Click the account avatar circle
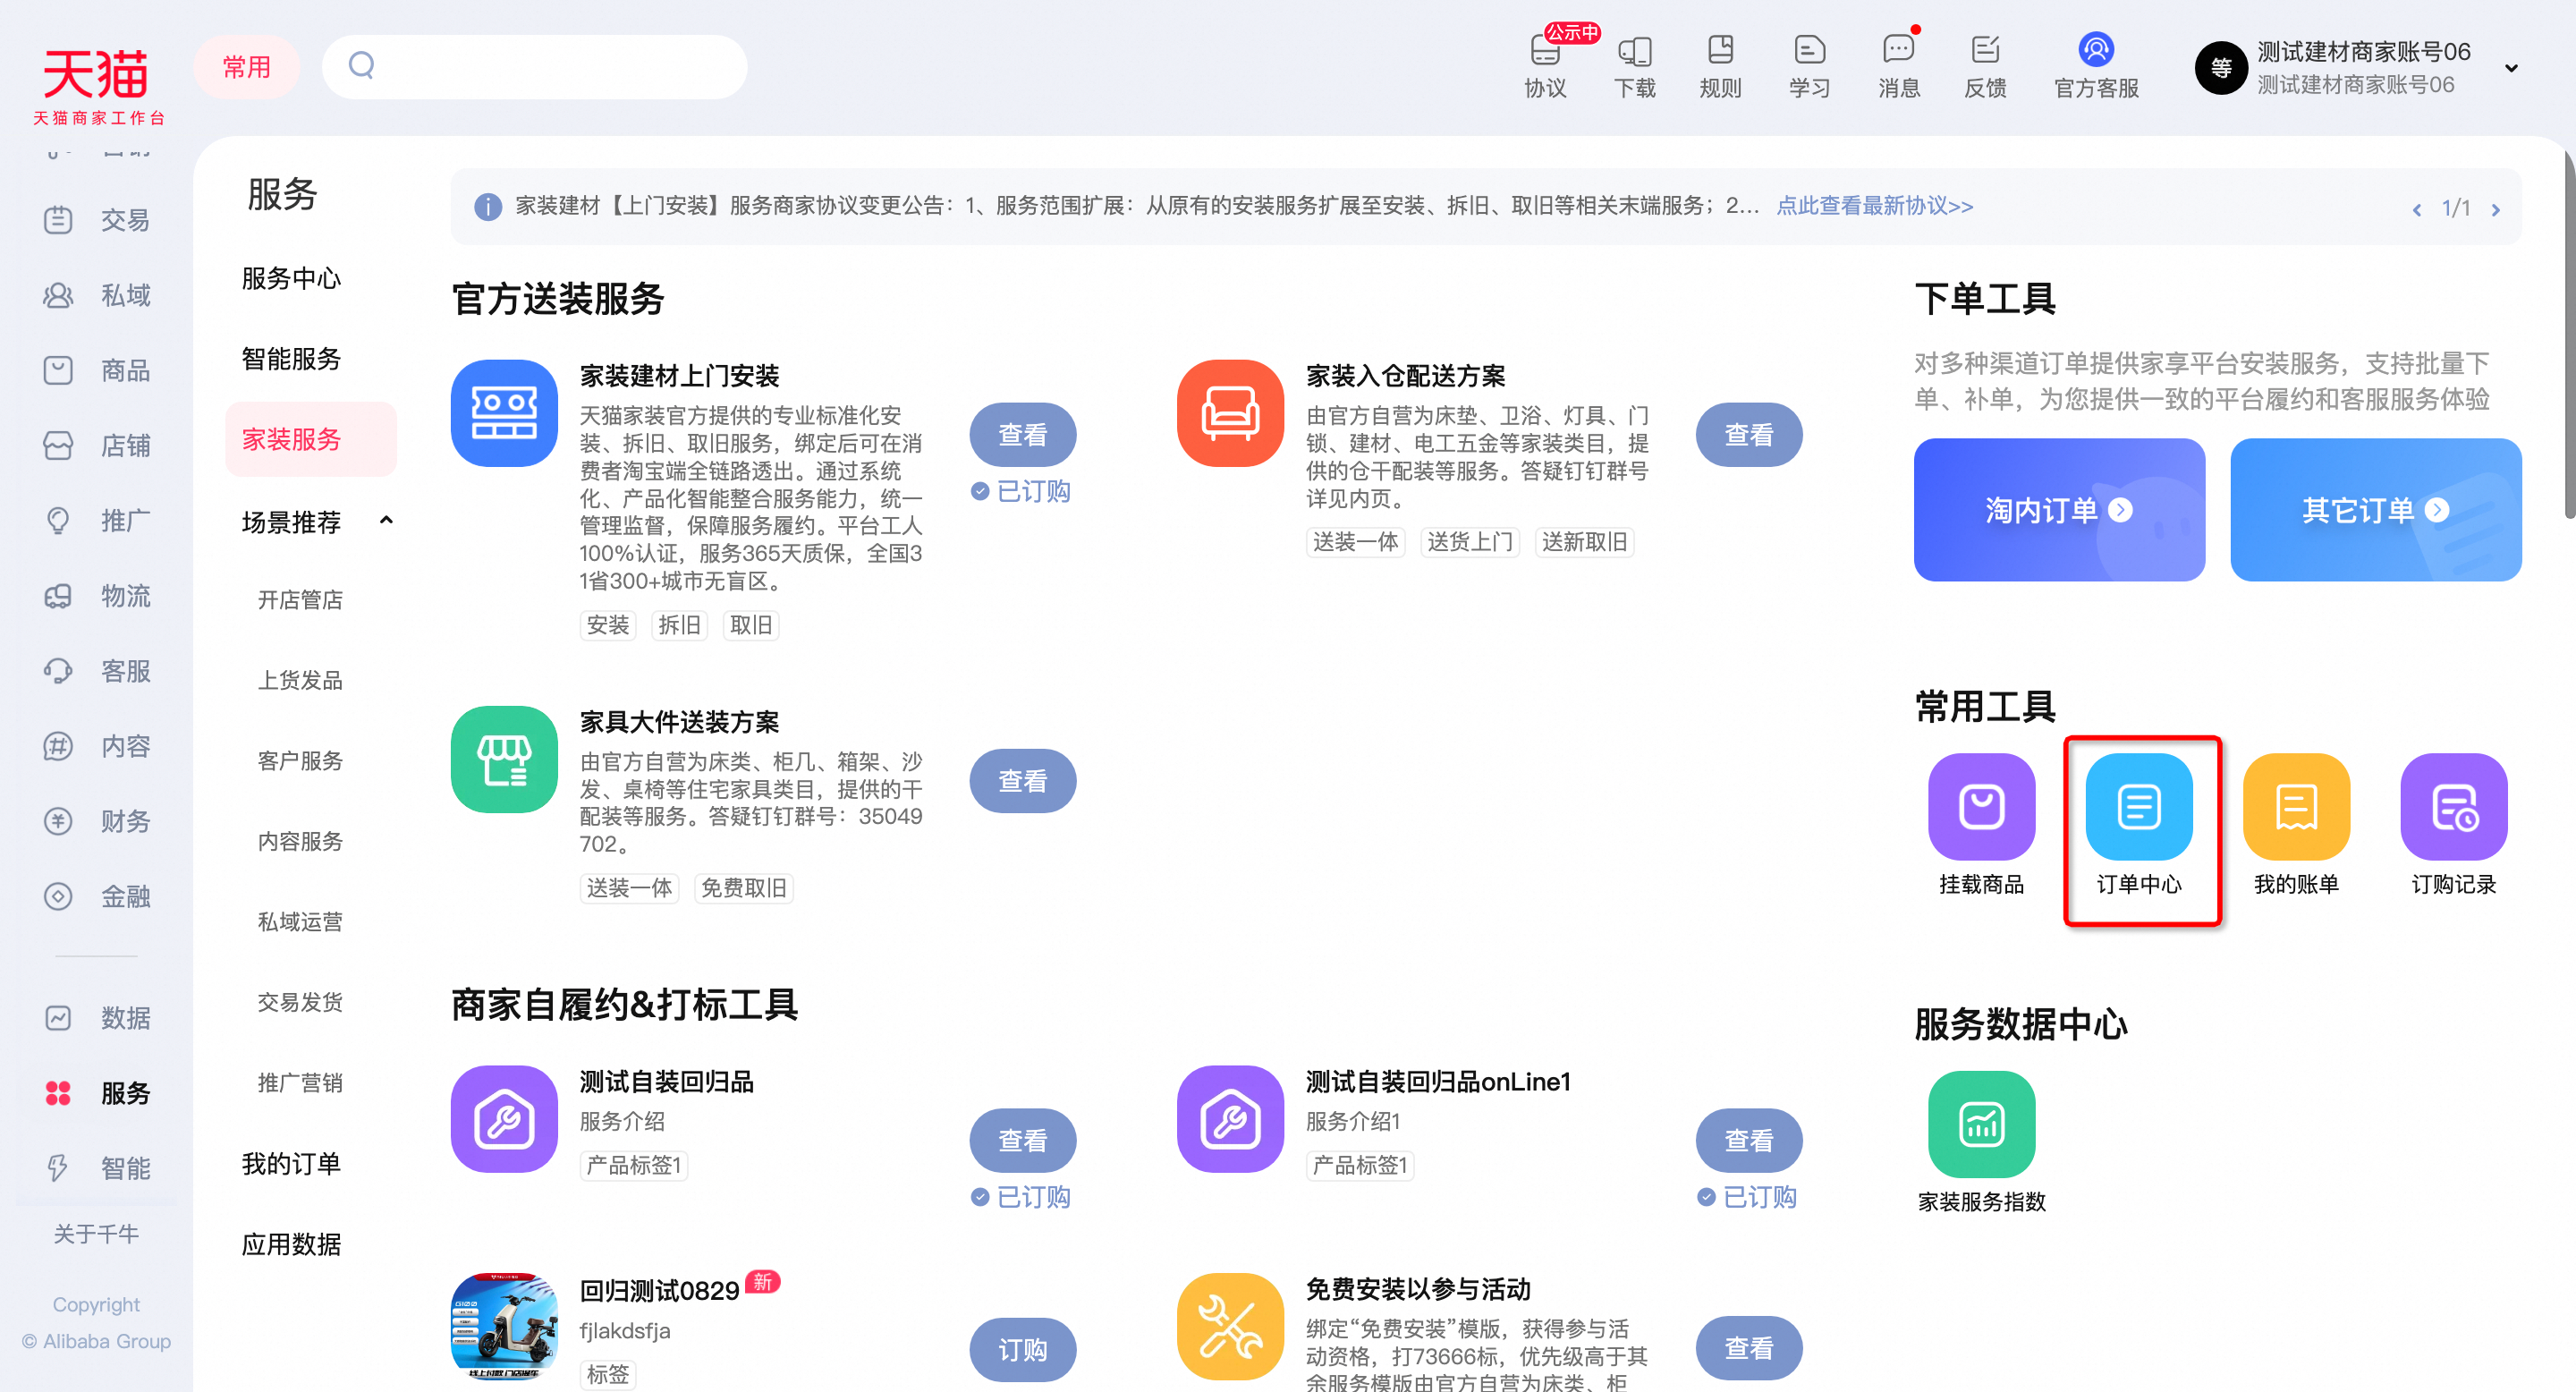Viewport: 2576px width, 1392px height. click(x=2221, y=68)
